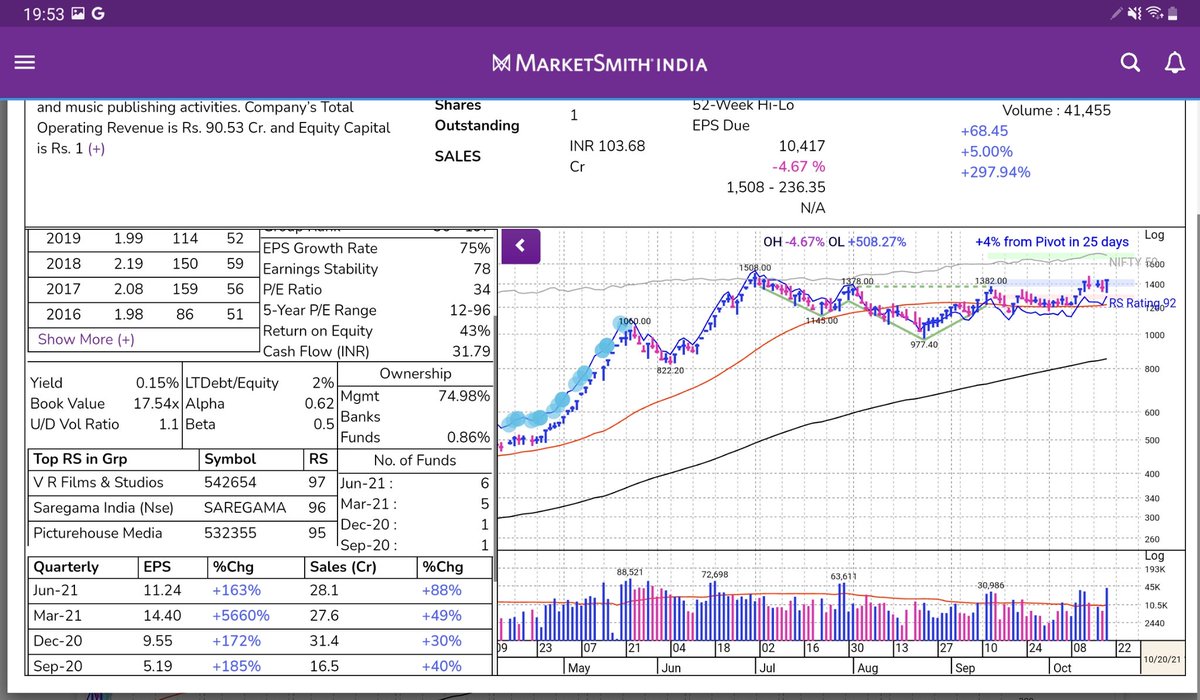This screenshot has height=700, width=1200.
Task: Click symbol 532355
Action: click(229, 531)
